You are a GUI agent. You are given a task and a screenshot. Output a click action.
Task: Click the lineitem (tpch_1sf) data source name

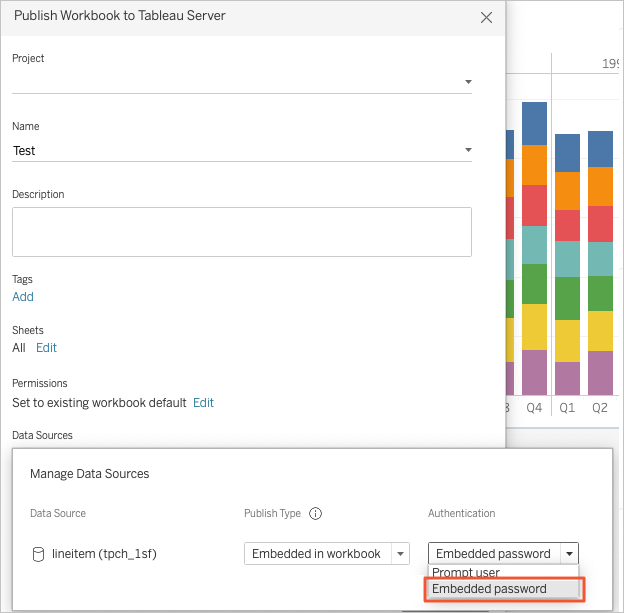pyautogui.click(x=104, y=553)
